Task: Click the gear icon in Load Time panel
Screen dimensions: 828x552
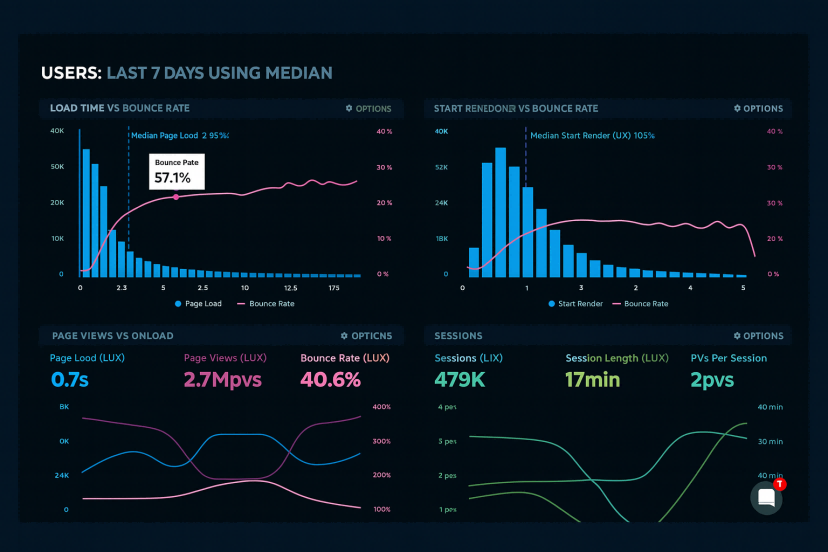Action: pyautogui.click(x=349, y=108)
